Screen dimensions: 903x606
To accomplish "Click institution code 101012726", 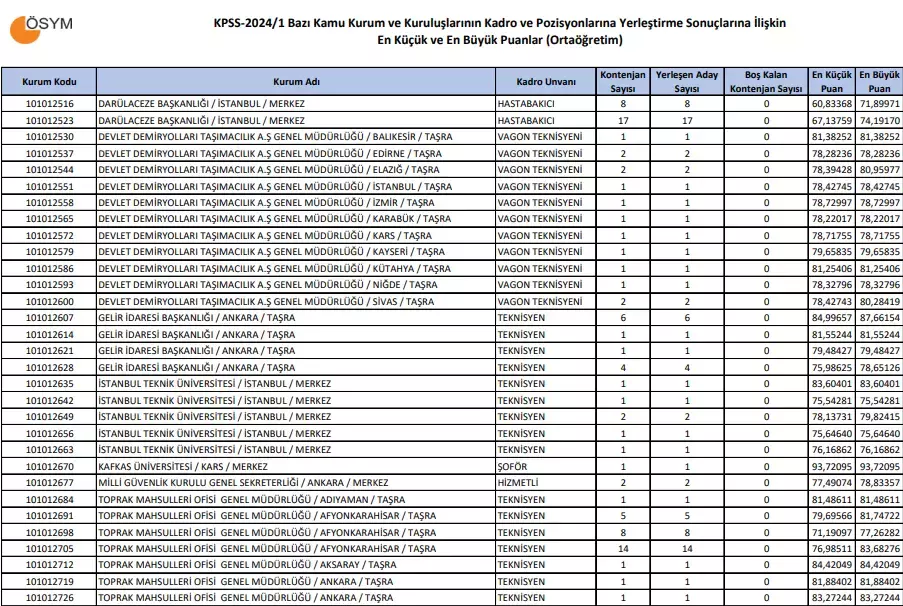I will 48,597.
